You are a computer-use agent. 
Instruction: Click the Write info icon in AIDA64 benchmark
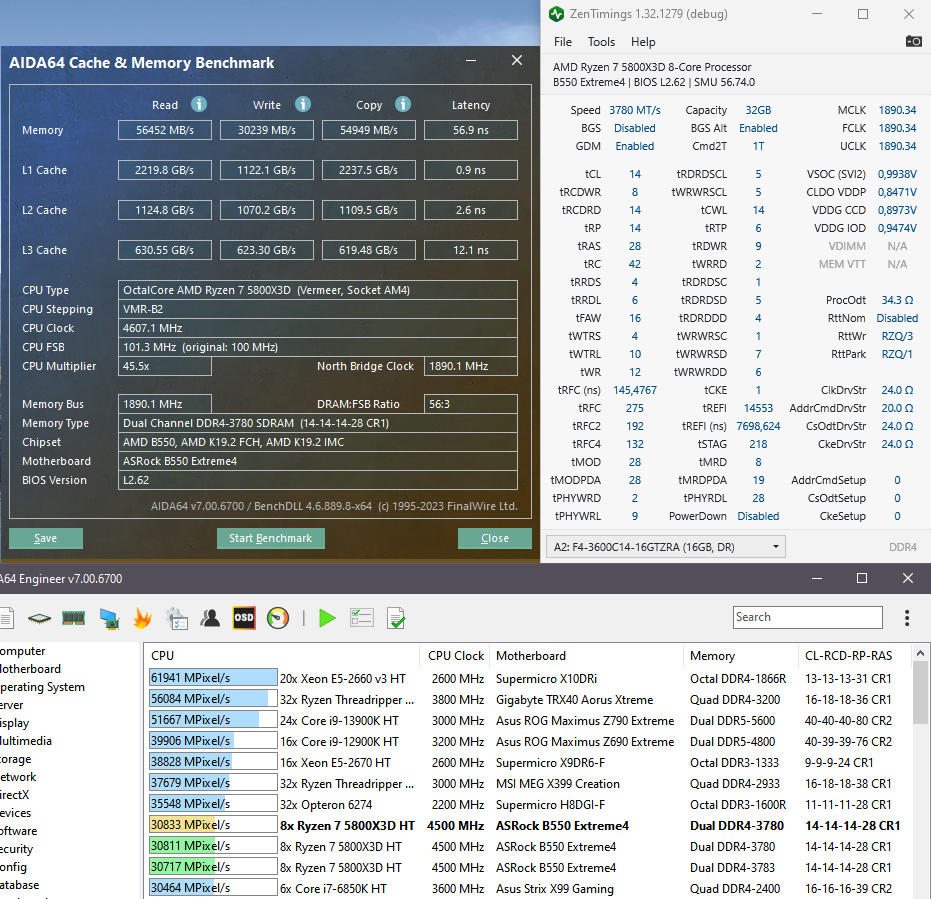303,105
